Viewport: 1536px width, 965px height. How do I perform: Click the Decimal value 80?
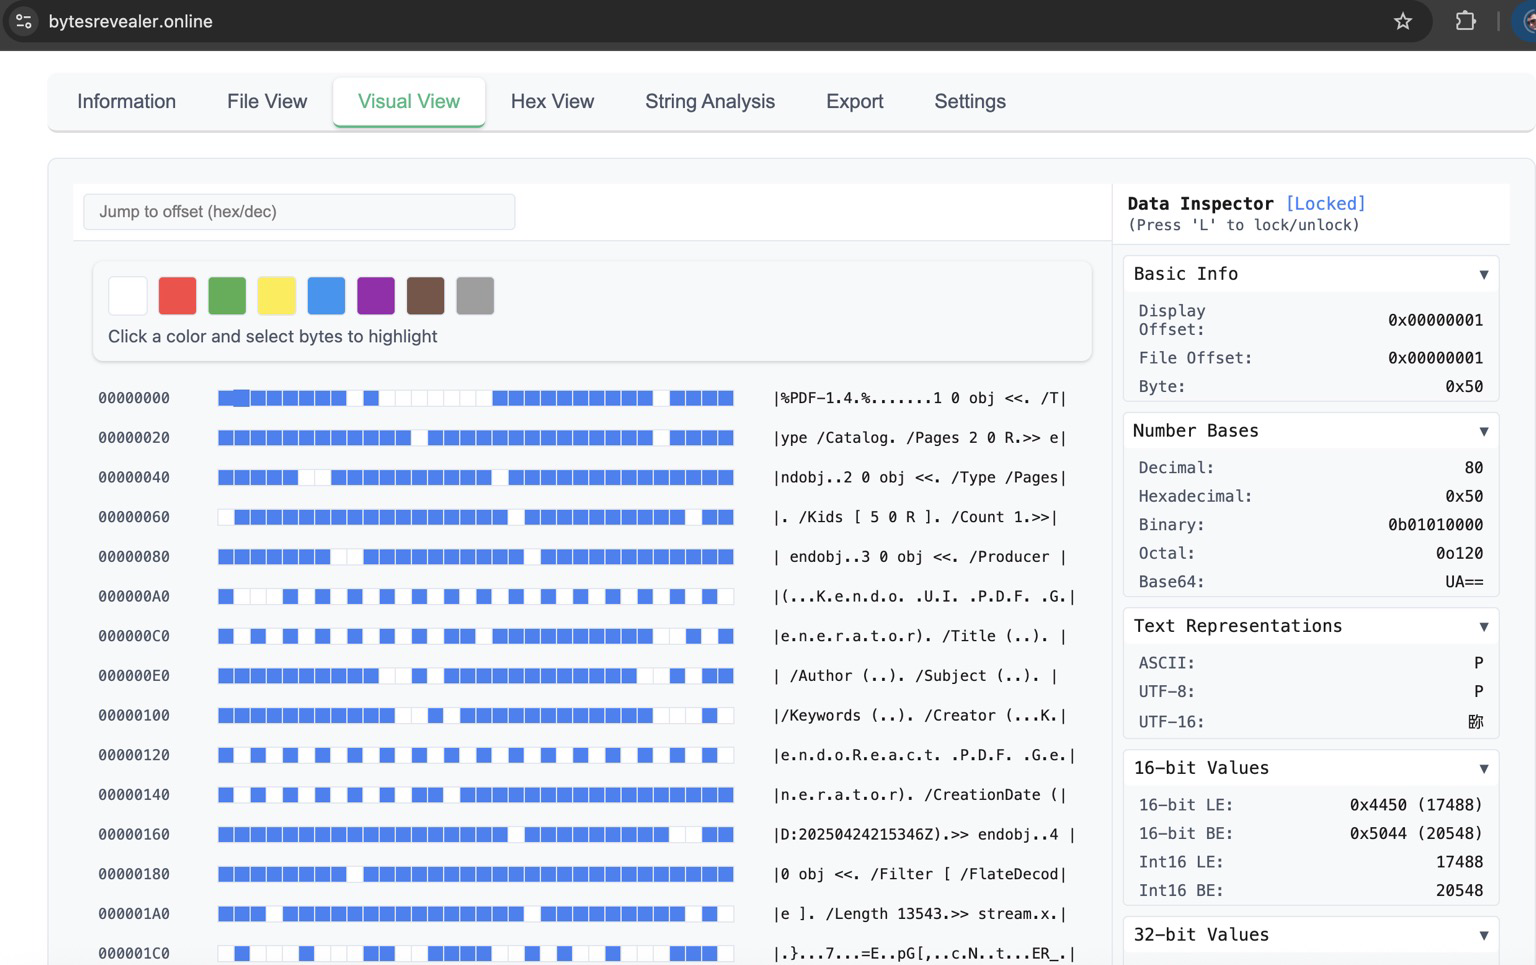click(1474, 468)
